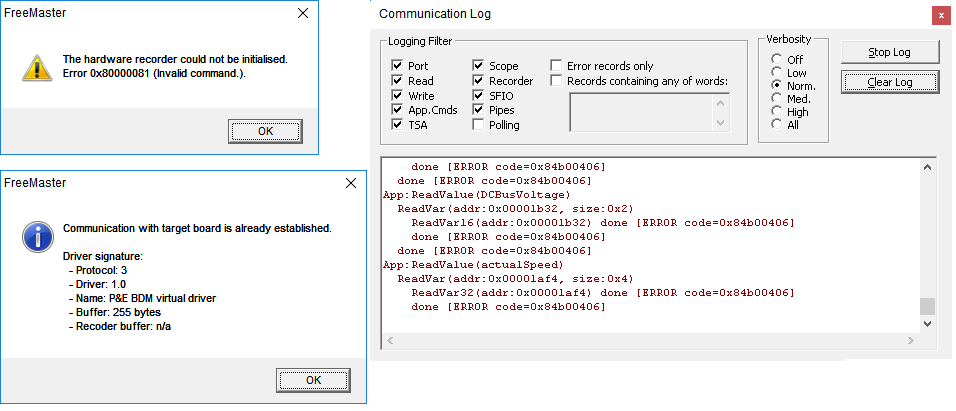The image size is (956, 411).
Task: Click OK in the hardware recorder error dialog
Action: tap(265, 131)
